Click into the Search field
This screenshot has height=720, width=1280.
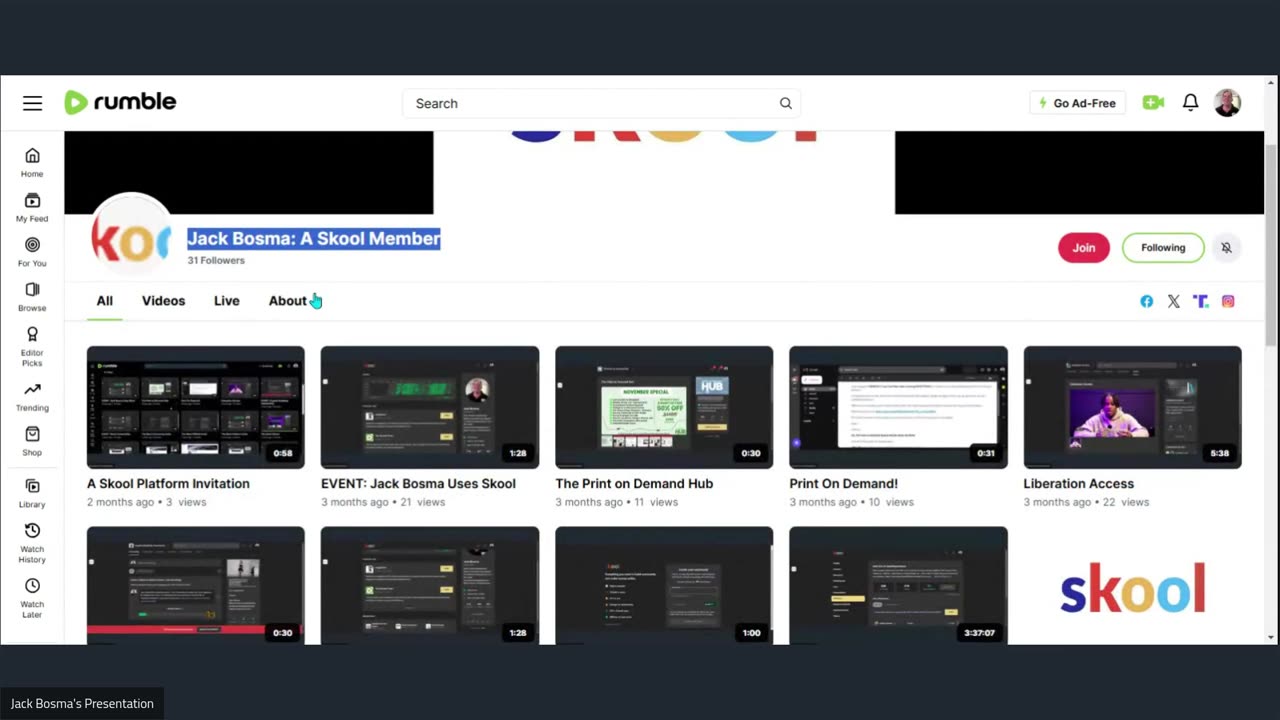tap(601, 103)
